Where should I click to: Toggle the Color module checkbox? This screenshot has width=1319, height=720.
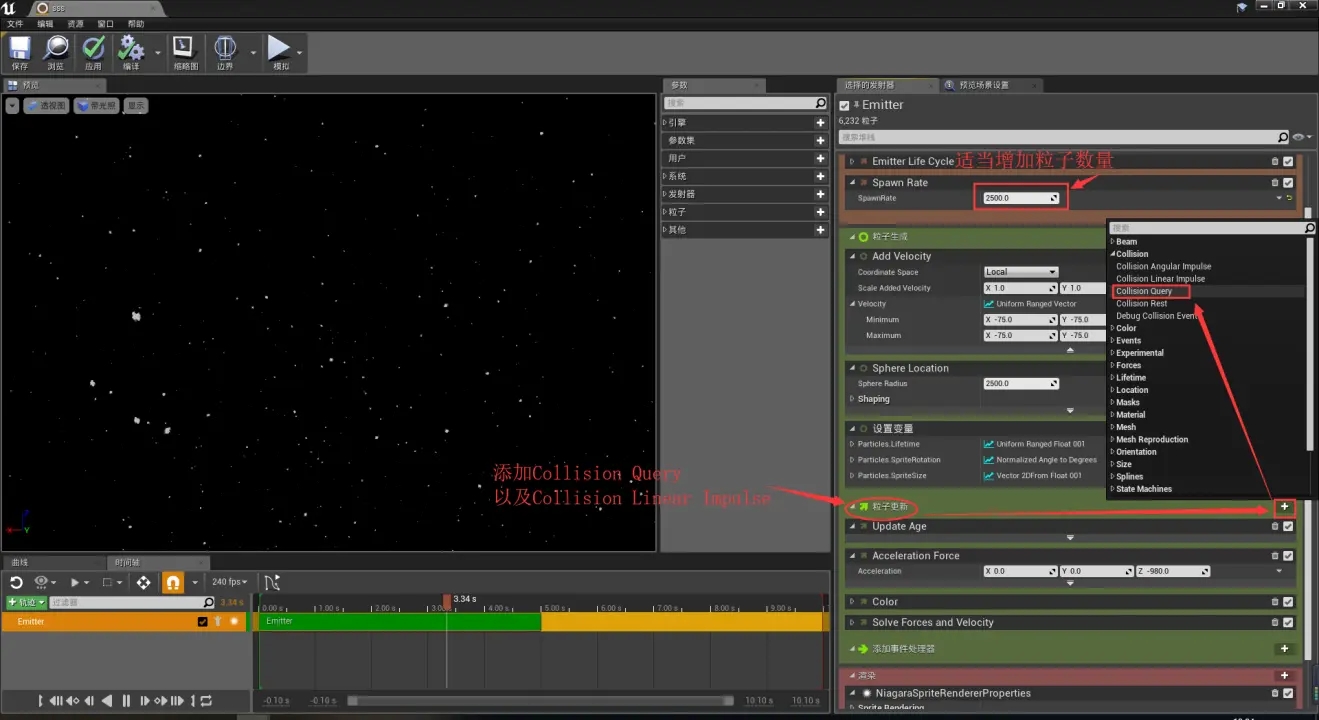1288,602
